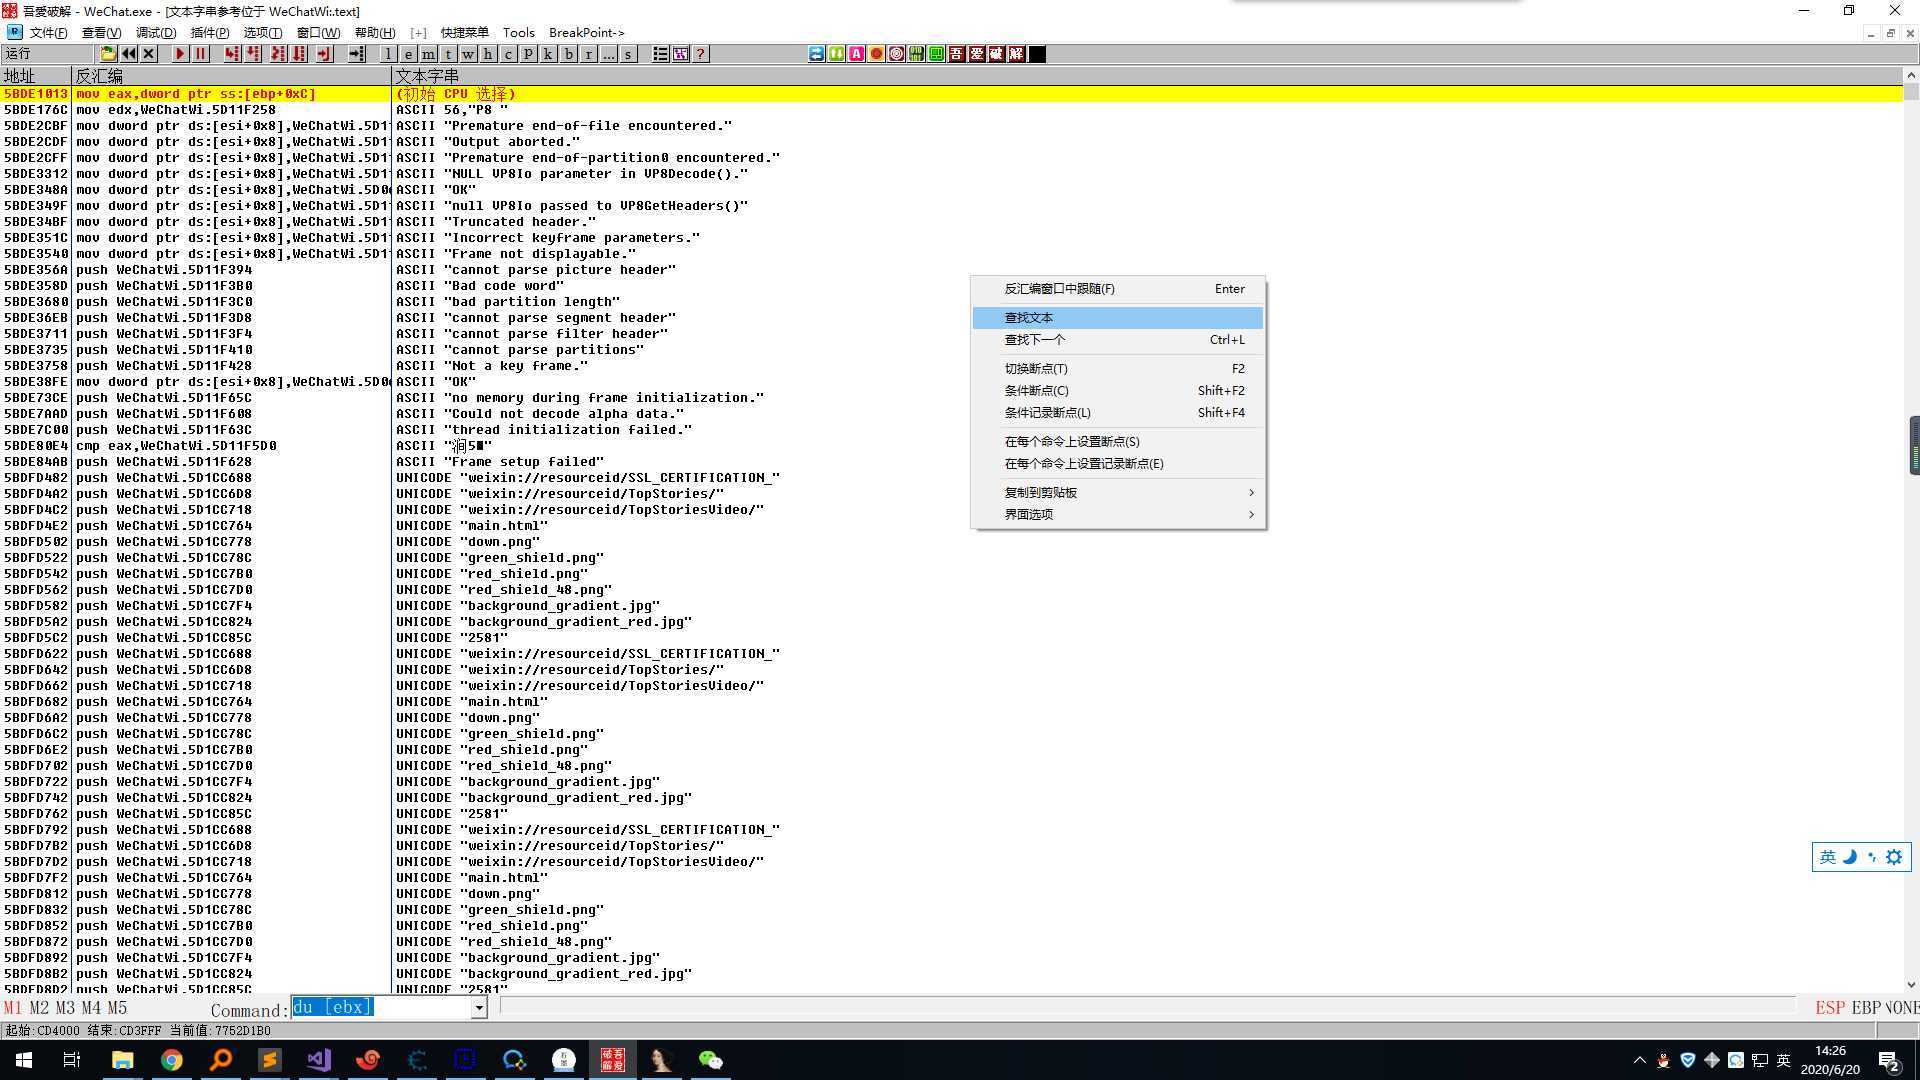The image size is (1920, 1080).
Task: Click the pink 'A' plugin icon
Action: [x=857, y=54]
